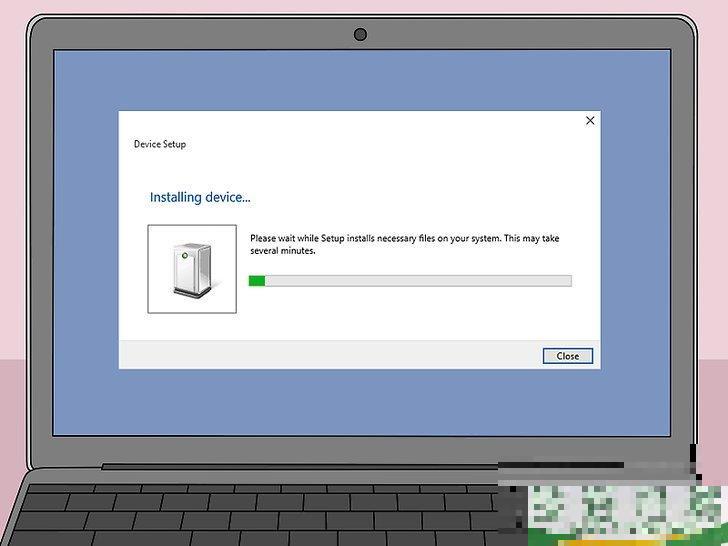Select the "Device Setup" title text

tap(160, 144)
